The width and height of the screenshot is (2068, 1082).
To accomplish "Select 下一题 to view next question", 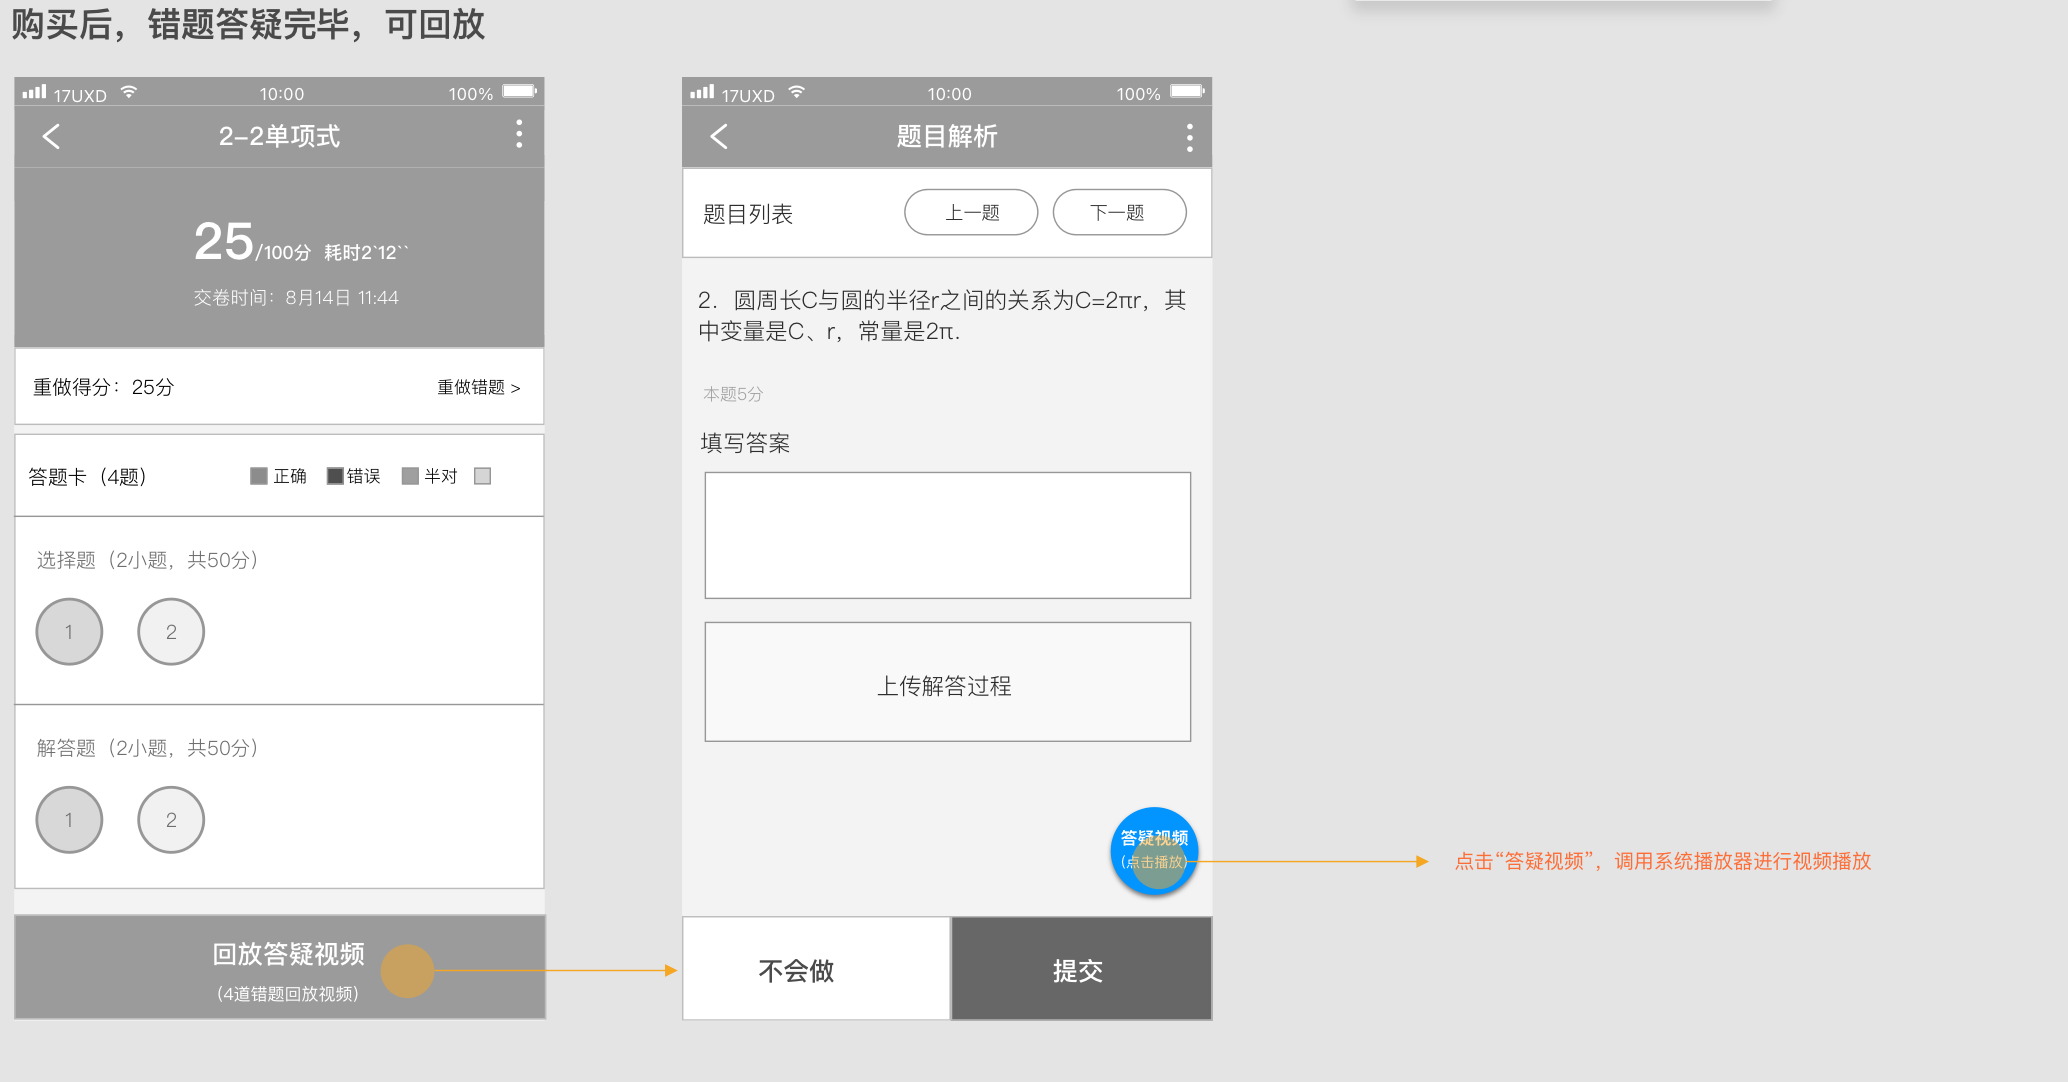I will pos(1119,212).
